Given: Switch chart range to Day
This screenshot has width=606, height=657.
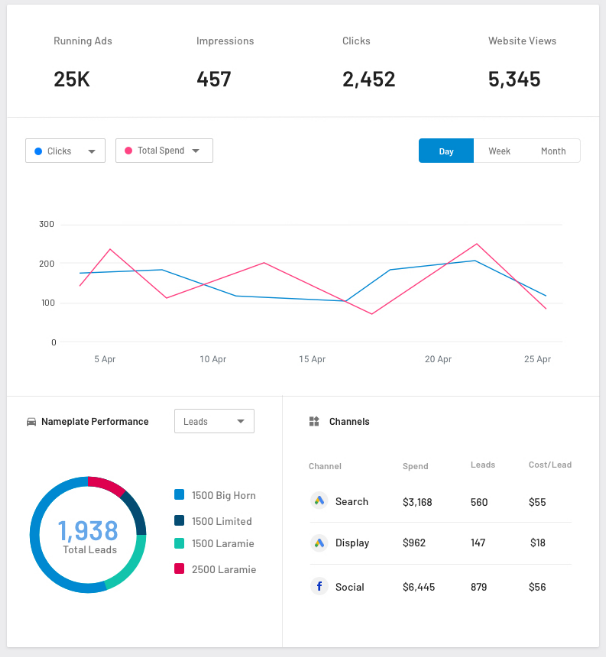Looking at the screenshot, I should click(x=446, y=151).
